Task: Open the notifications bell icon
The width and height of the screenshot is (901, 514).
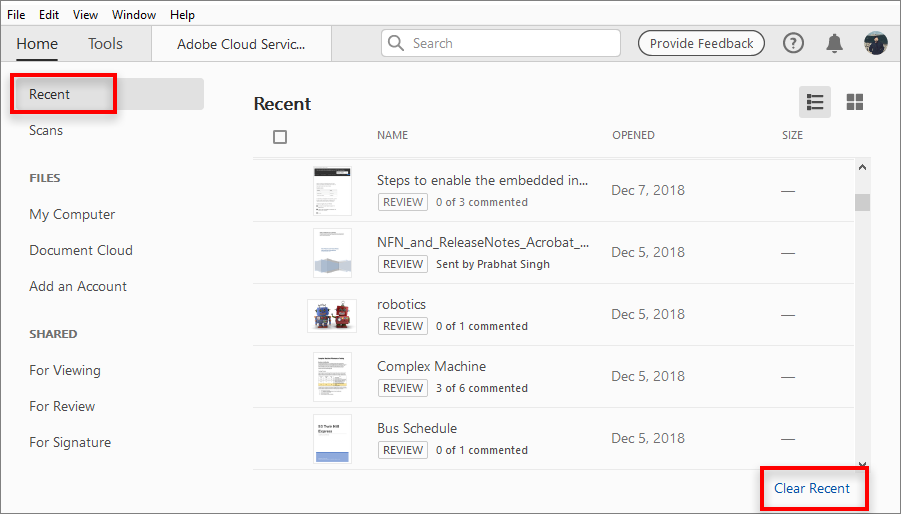Action: pyautogui.click(x=834, y=43)
